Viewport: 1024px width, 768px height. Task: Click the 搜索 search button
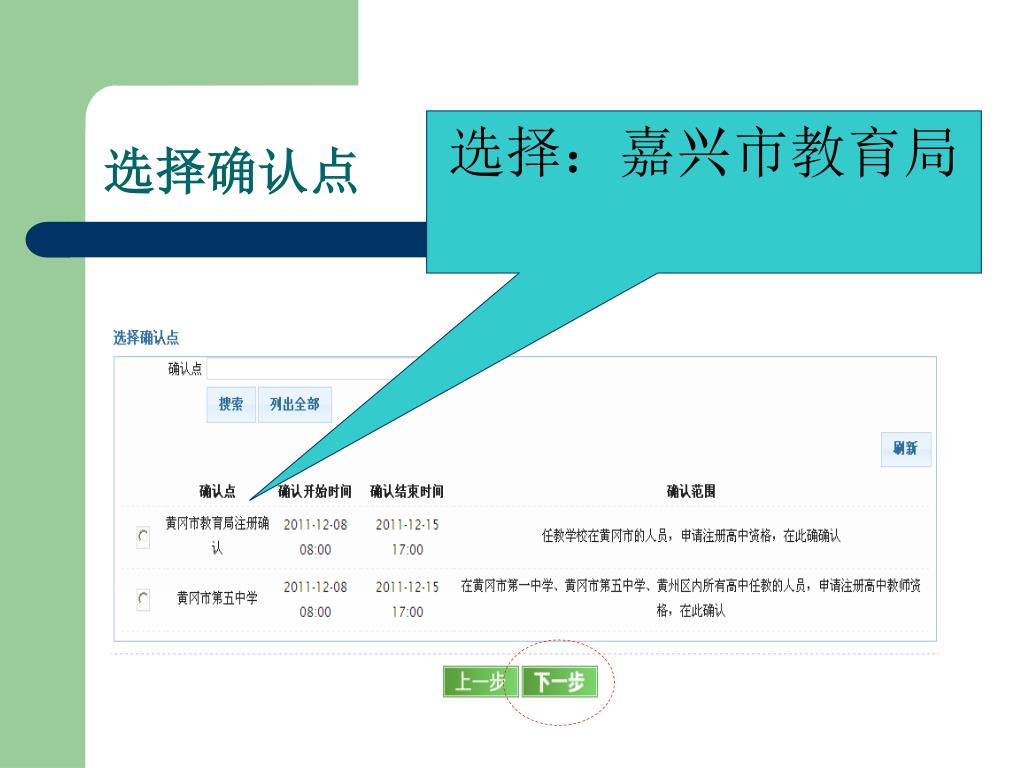[231, 405]
